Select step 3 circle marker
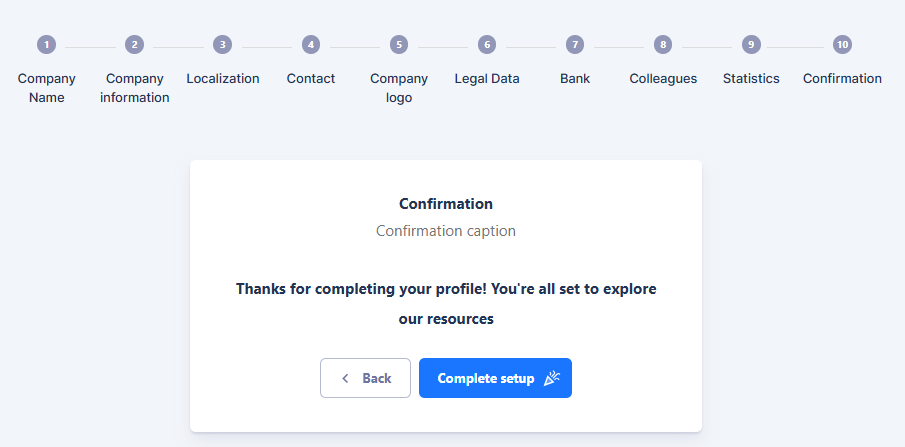 pos(223,45)
